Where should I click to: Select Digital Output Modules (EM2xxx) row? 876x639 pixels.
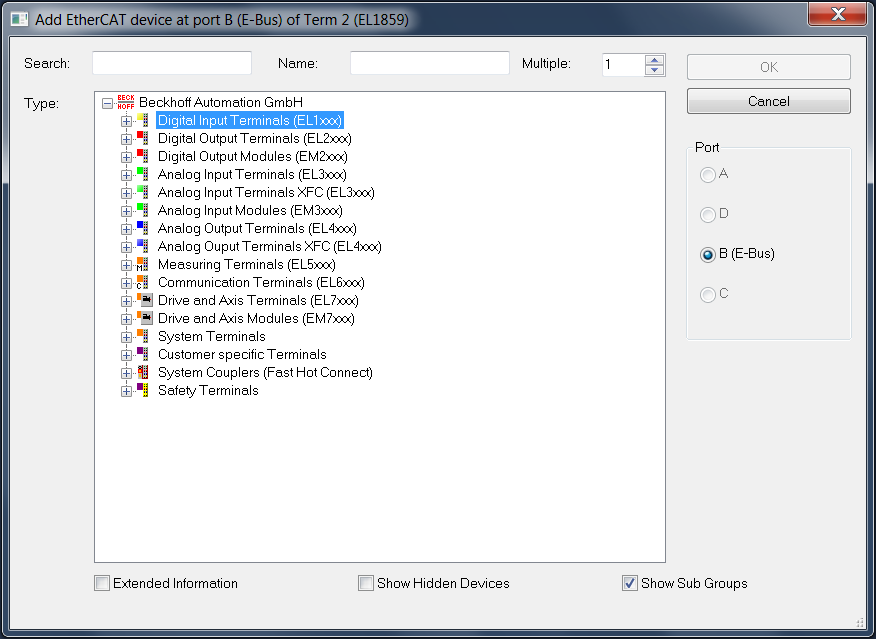pyautogui.click(x=253, y=156)
